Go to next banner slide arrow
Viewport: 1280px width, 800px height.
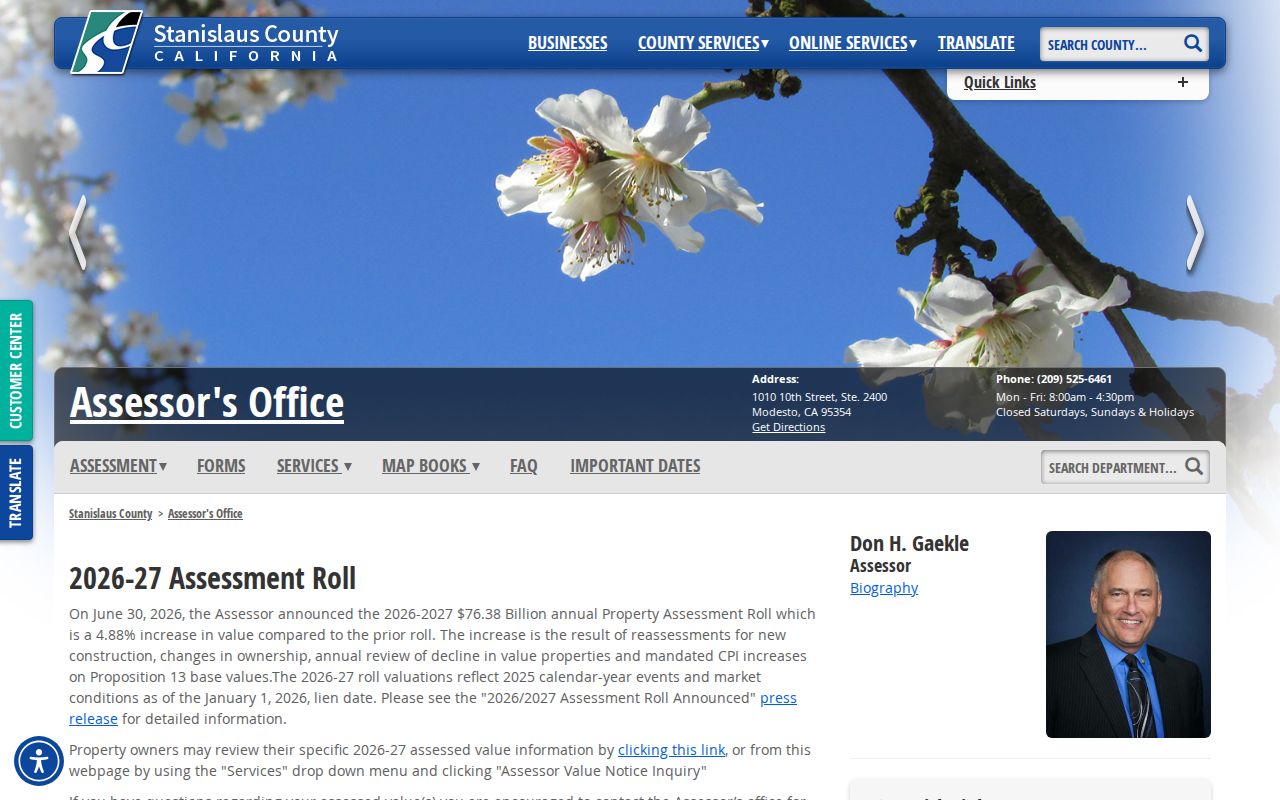(1195, 232)
